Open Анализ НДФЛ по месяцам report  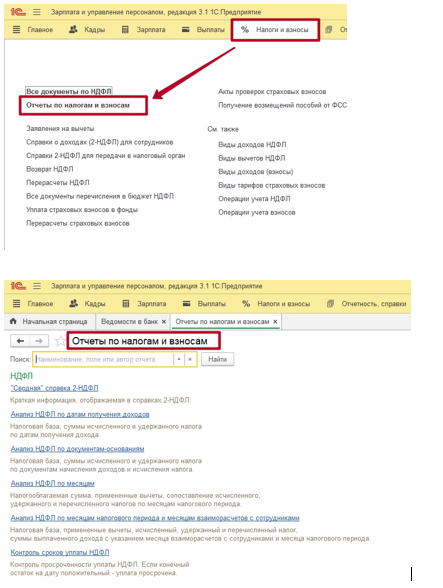pos(53,483)
